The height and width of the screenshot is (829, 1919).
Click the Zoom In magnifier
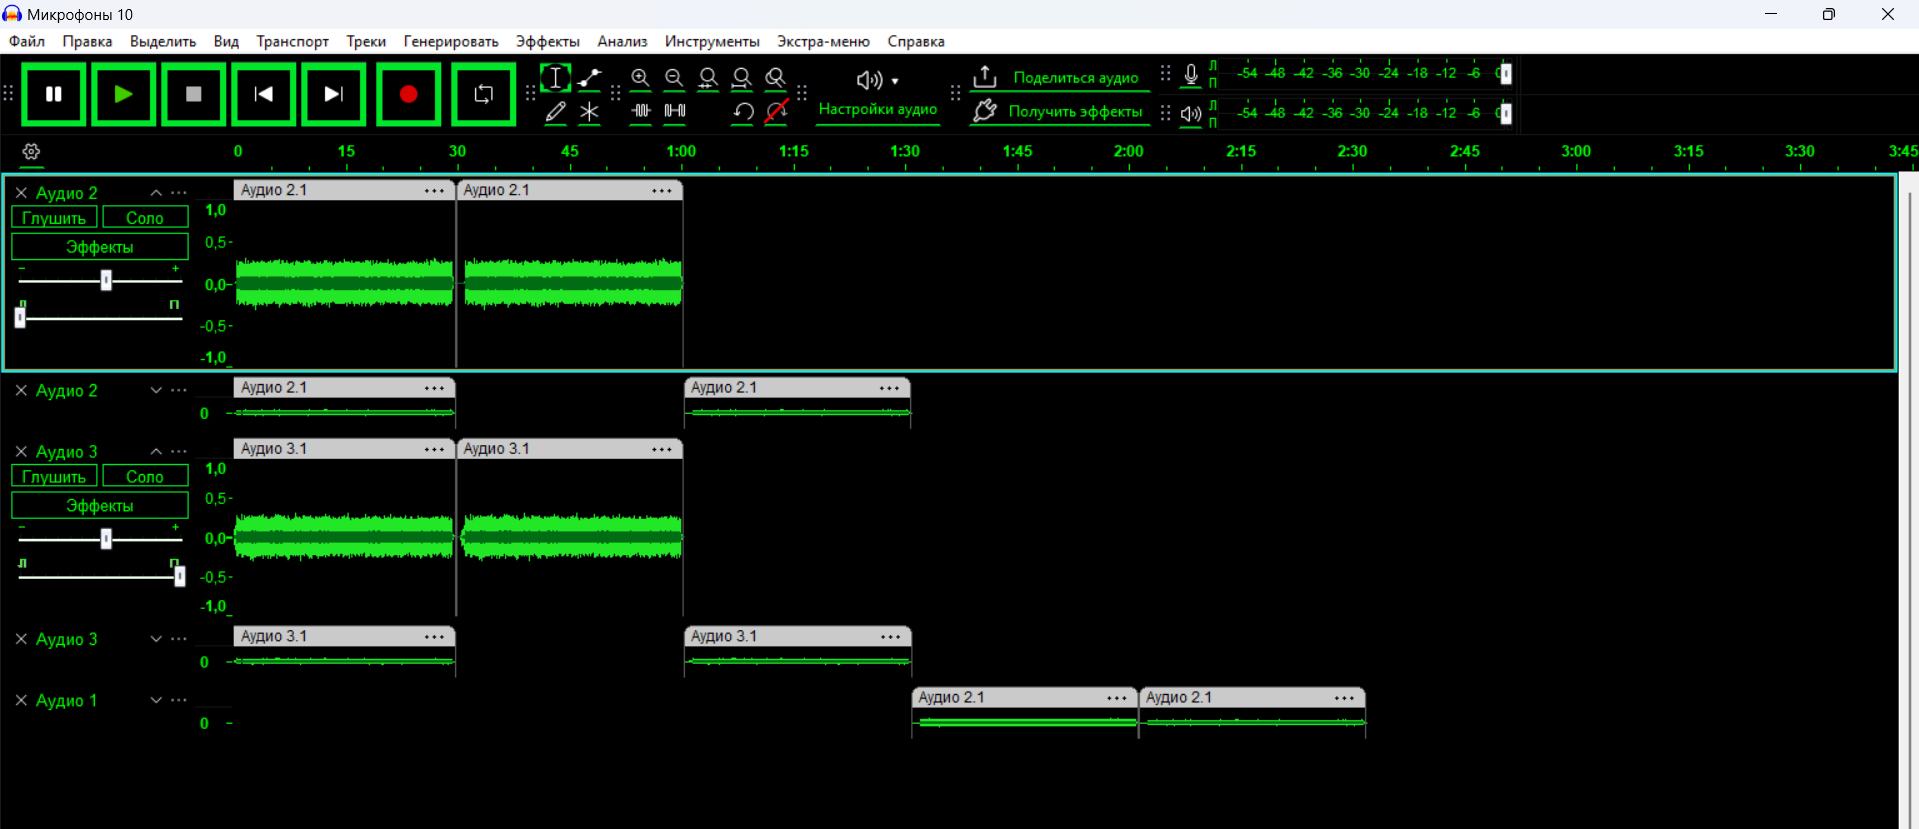click(x=641, y=78)
